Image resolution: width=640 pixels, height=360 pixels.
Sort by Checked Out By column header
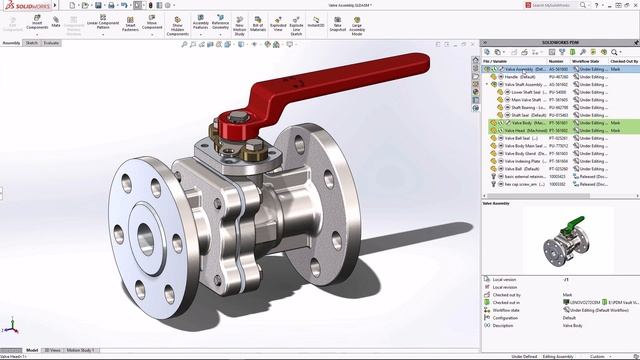[x=624, y=61]
